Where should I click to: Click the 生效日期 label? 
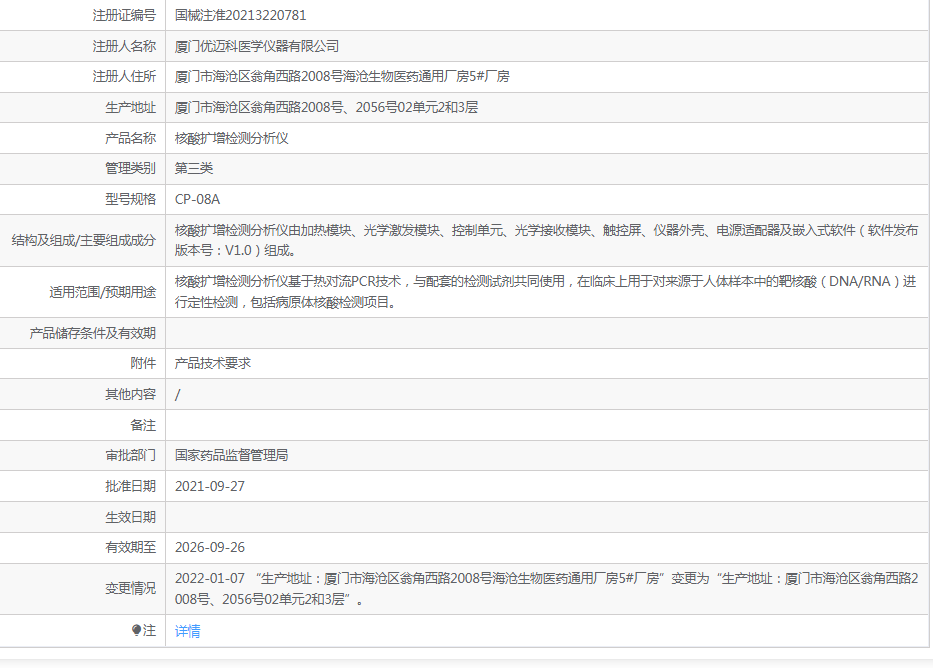[131, 518]
